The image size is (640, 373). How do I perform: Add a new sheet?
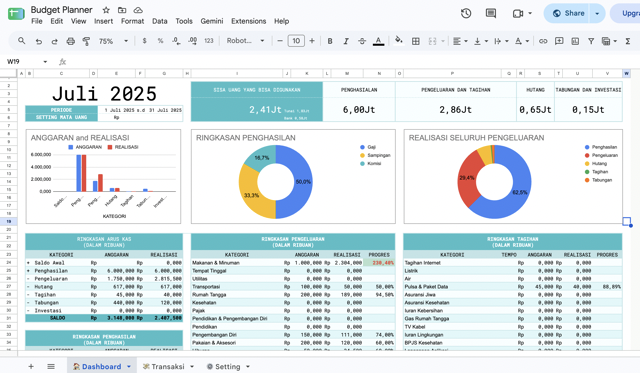(31, 366)
